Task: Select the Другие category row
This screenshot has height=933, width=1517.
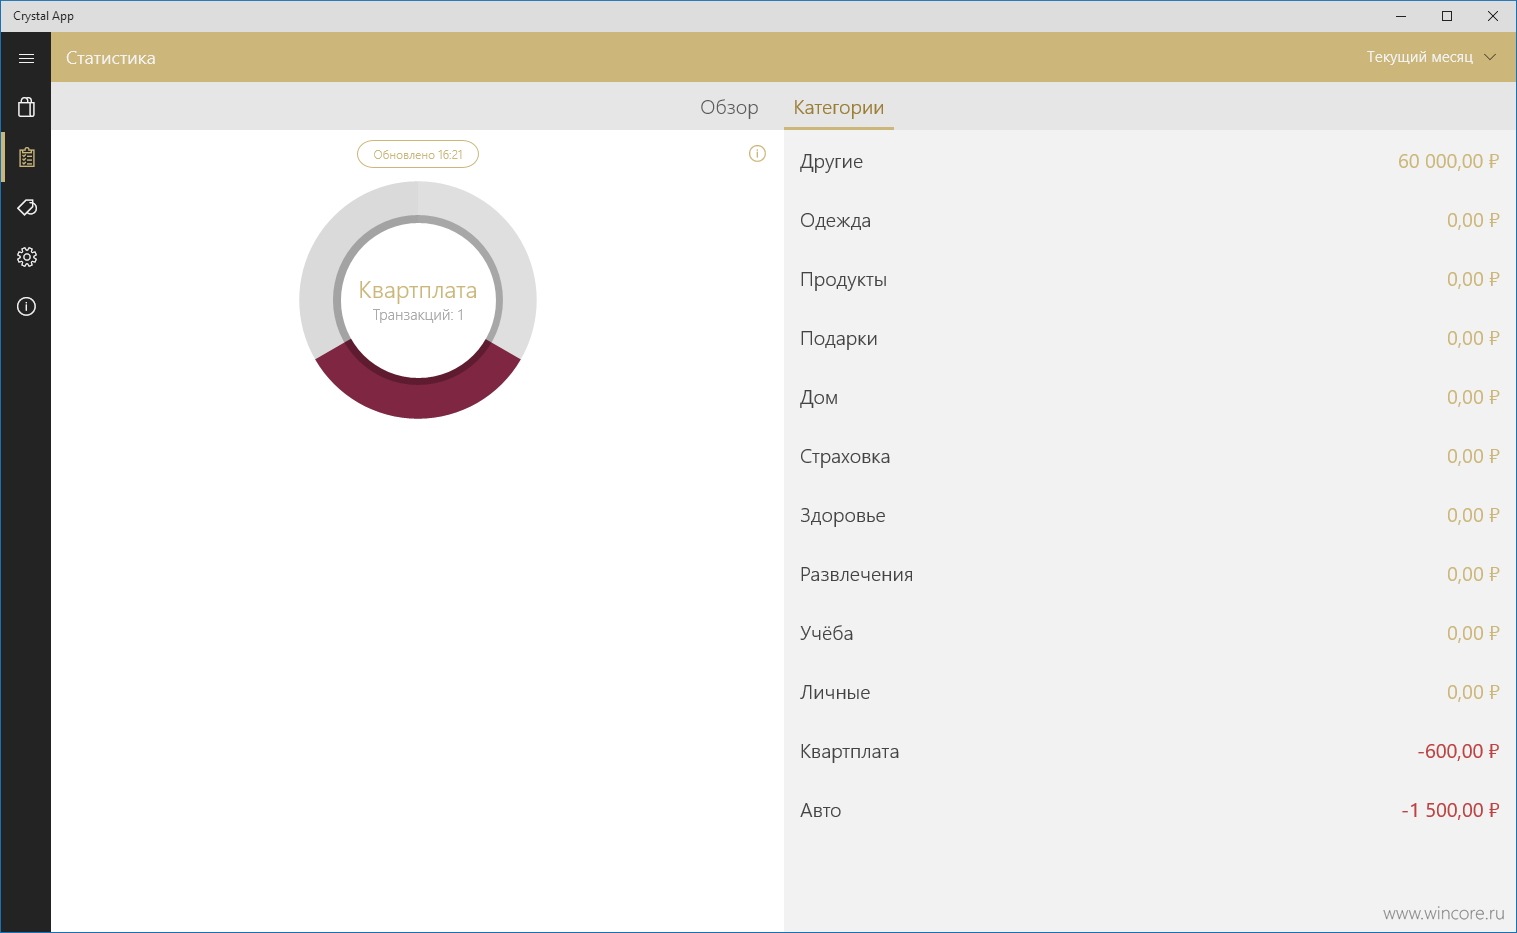Action: (1150, 161)
